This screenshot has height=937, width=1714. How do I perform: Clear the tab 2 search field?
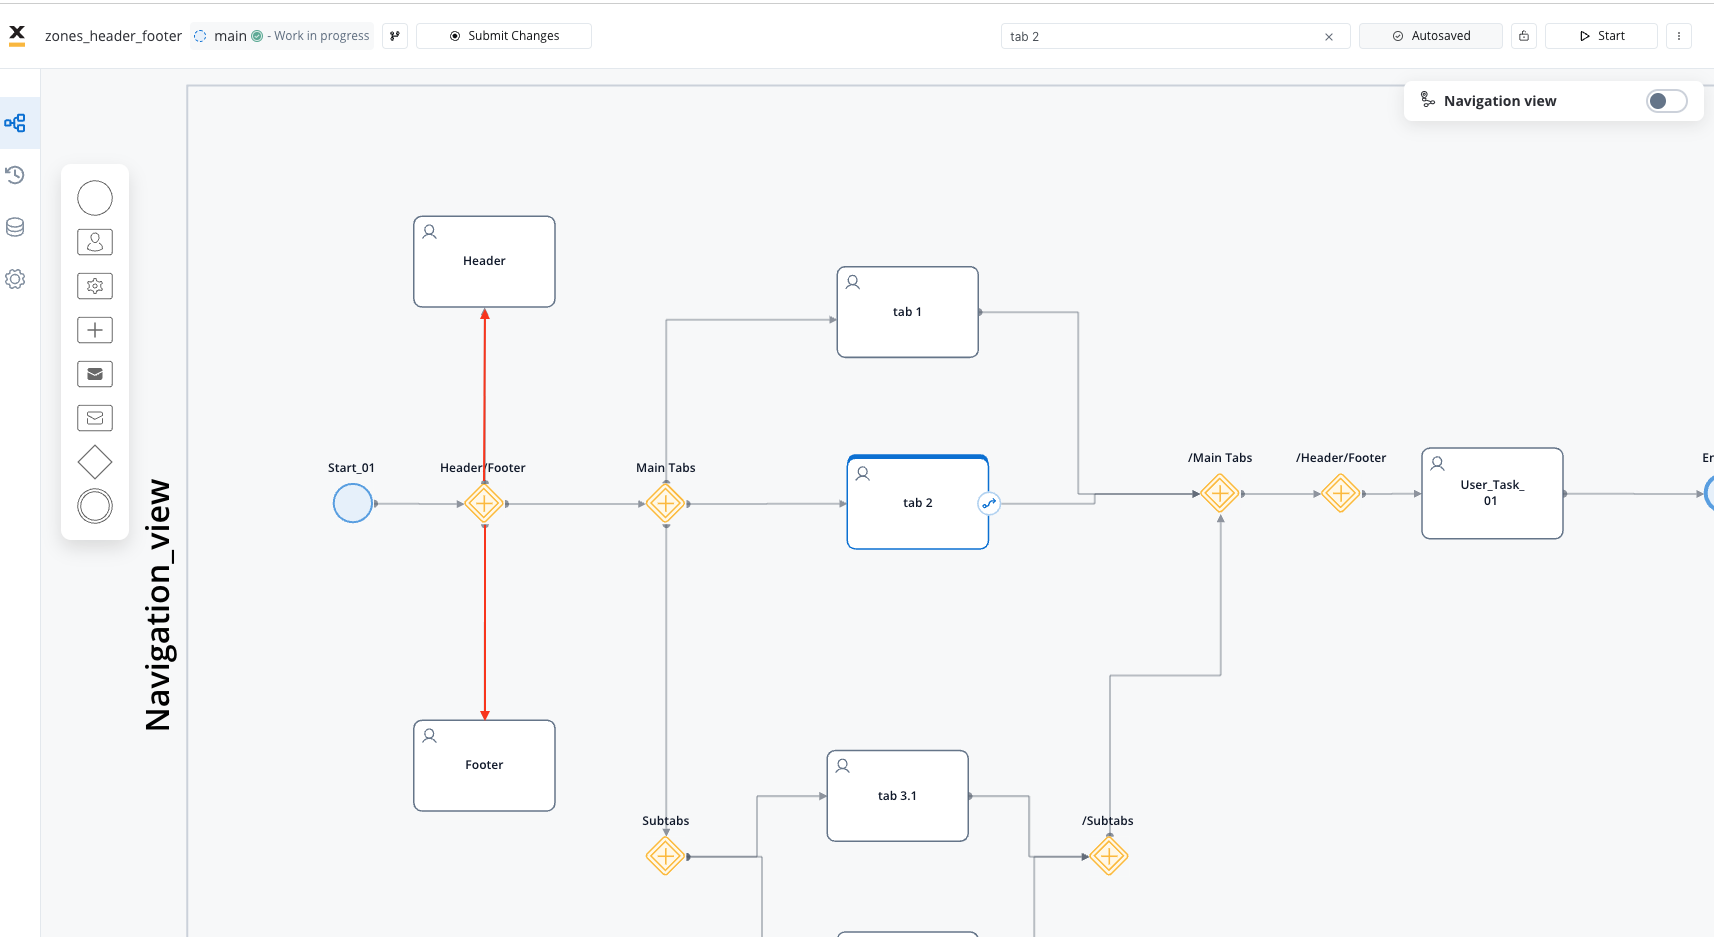(1329, 37)
